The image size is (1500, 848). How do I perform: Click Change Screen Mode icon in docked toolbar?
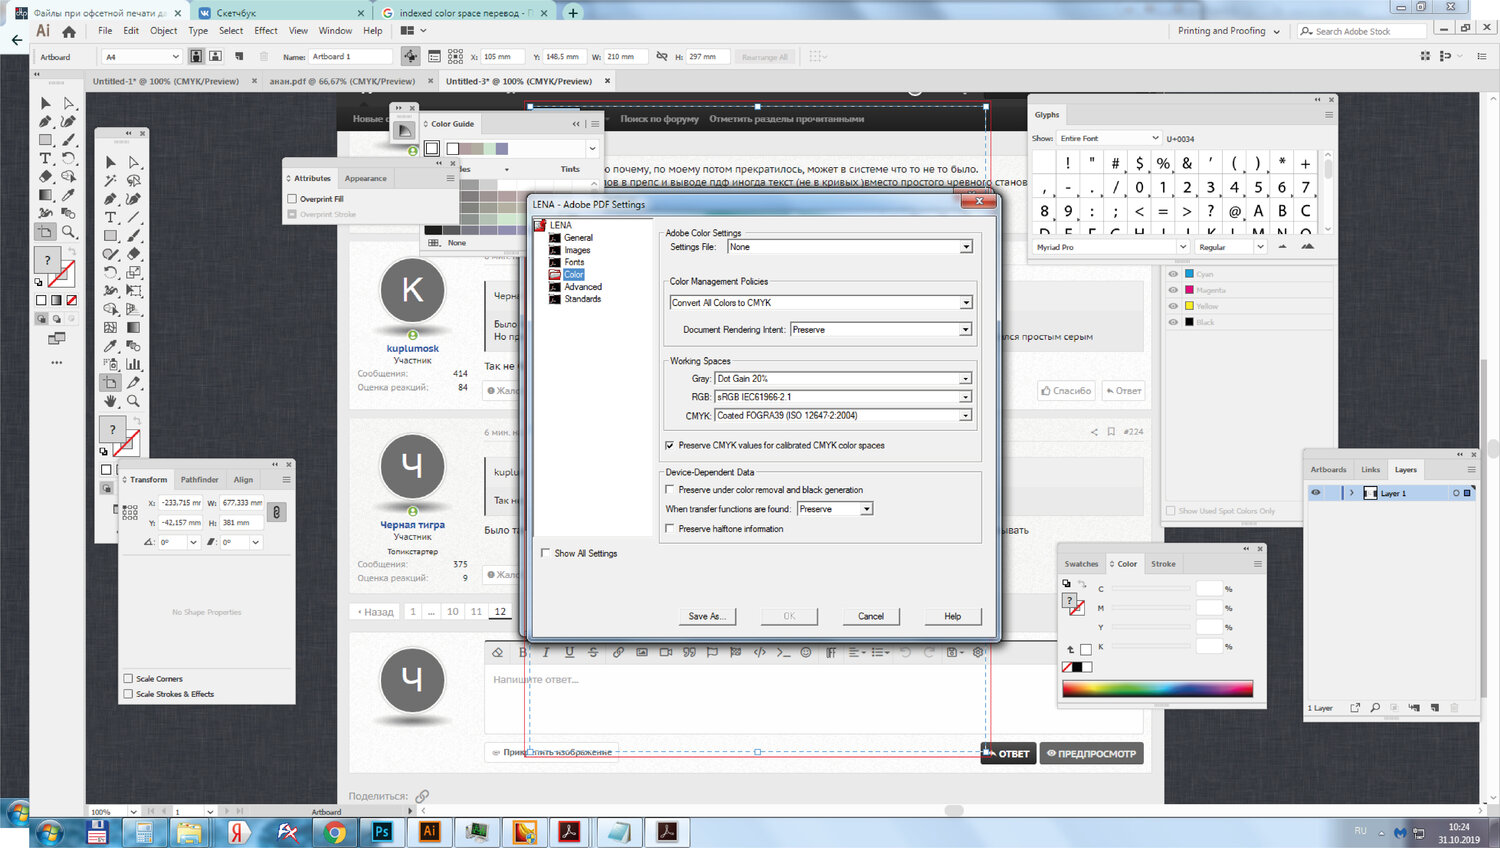[x=57, y=339]
